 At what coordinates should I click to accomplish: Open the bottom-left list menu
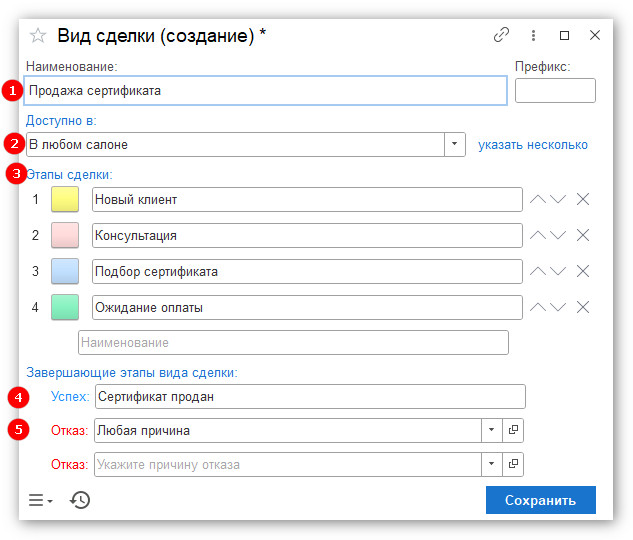[40, 500]
